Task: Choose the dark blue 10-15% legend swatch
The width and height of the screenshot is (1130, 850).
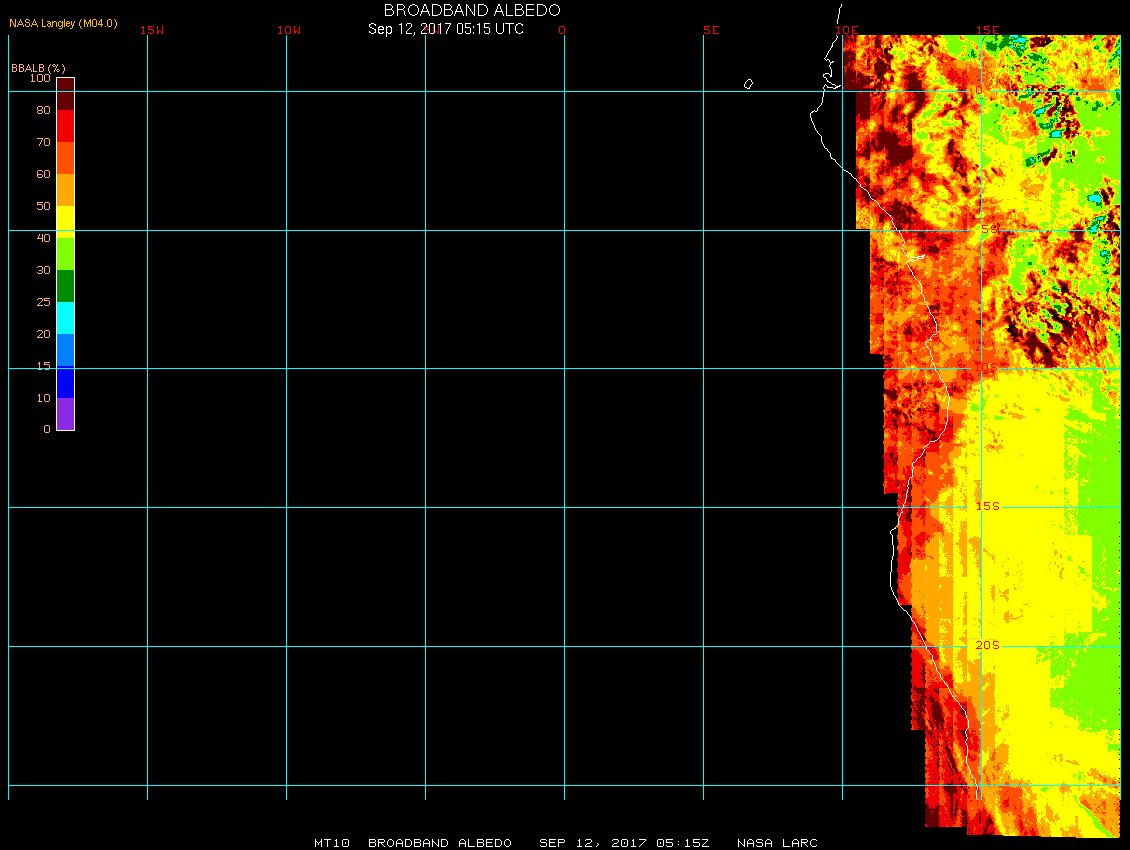Action: 65,382
